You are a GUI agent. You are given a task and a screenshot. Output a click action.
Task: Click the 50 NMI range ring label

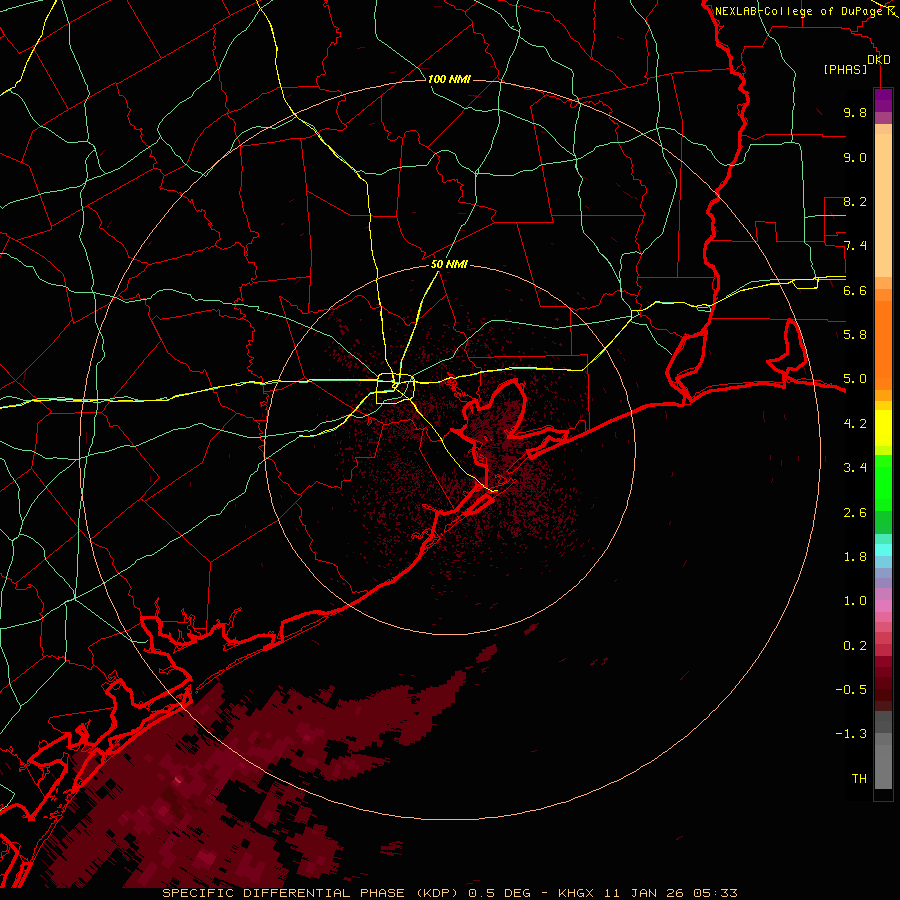[x=449, y=265]
